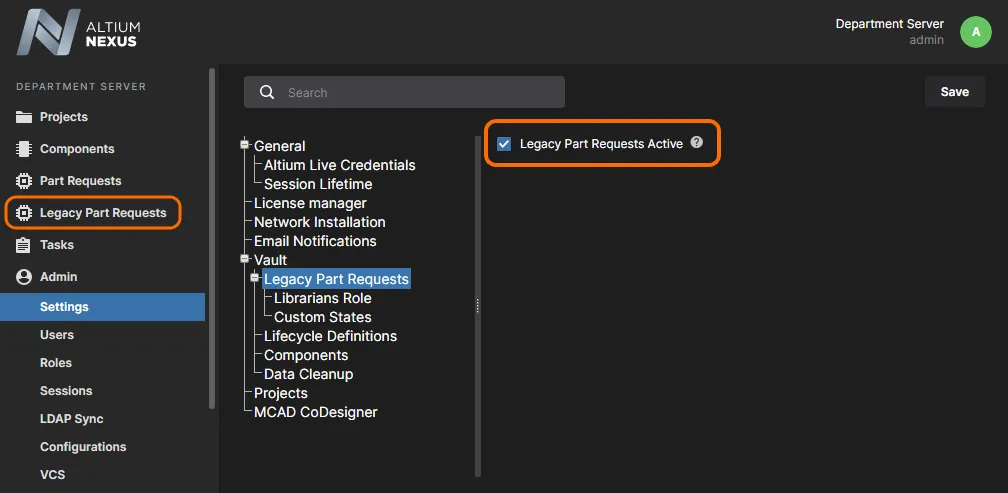Select Lifecycle Definitions in settings tree
Image resolution: width=1008 pixels, height=493 pixels.
(330, 336)
